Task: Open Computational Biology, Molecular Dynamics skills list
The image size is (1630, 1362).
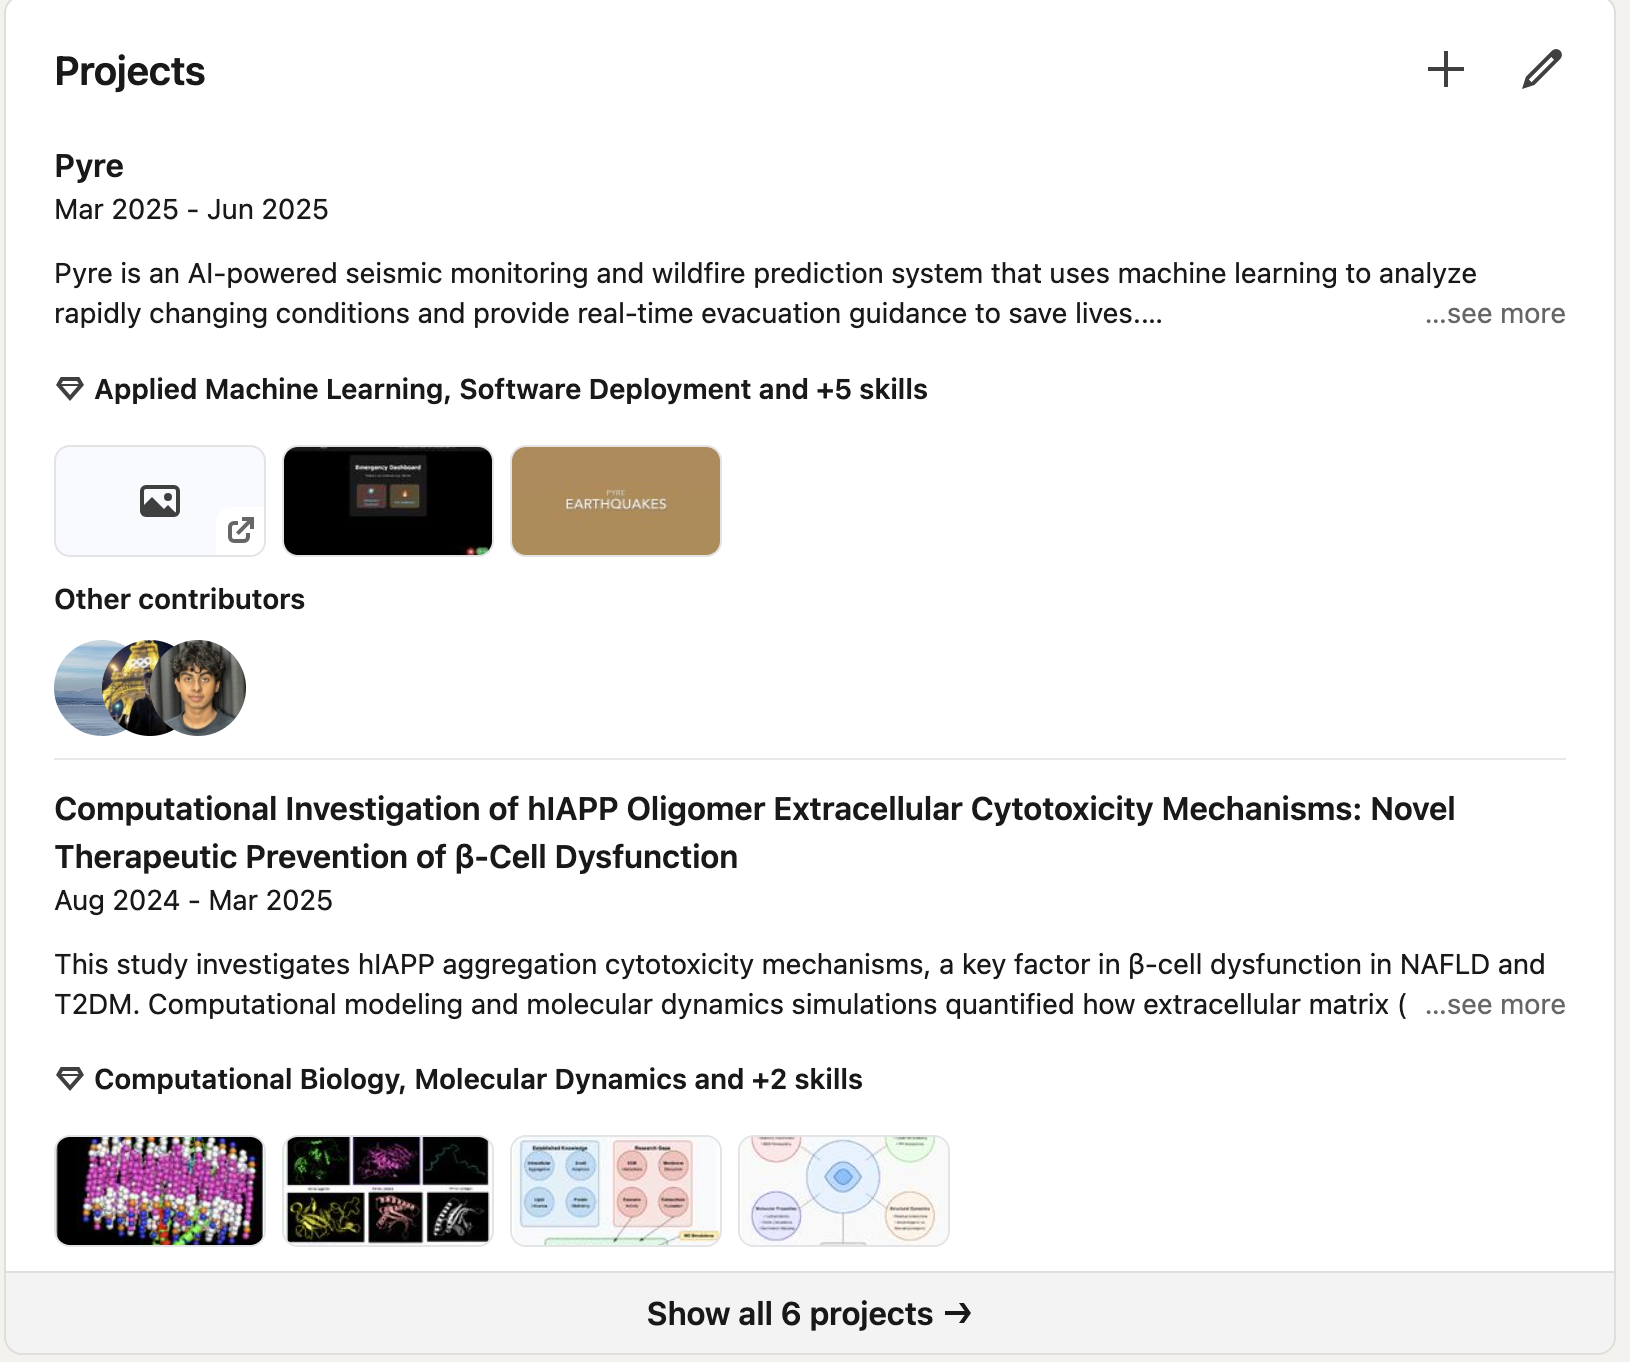Action: [x=478, y=1079]
